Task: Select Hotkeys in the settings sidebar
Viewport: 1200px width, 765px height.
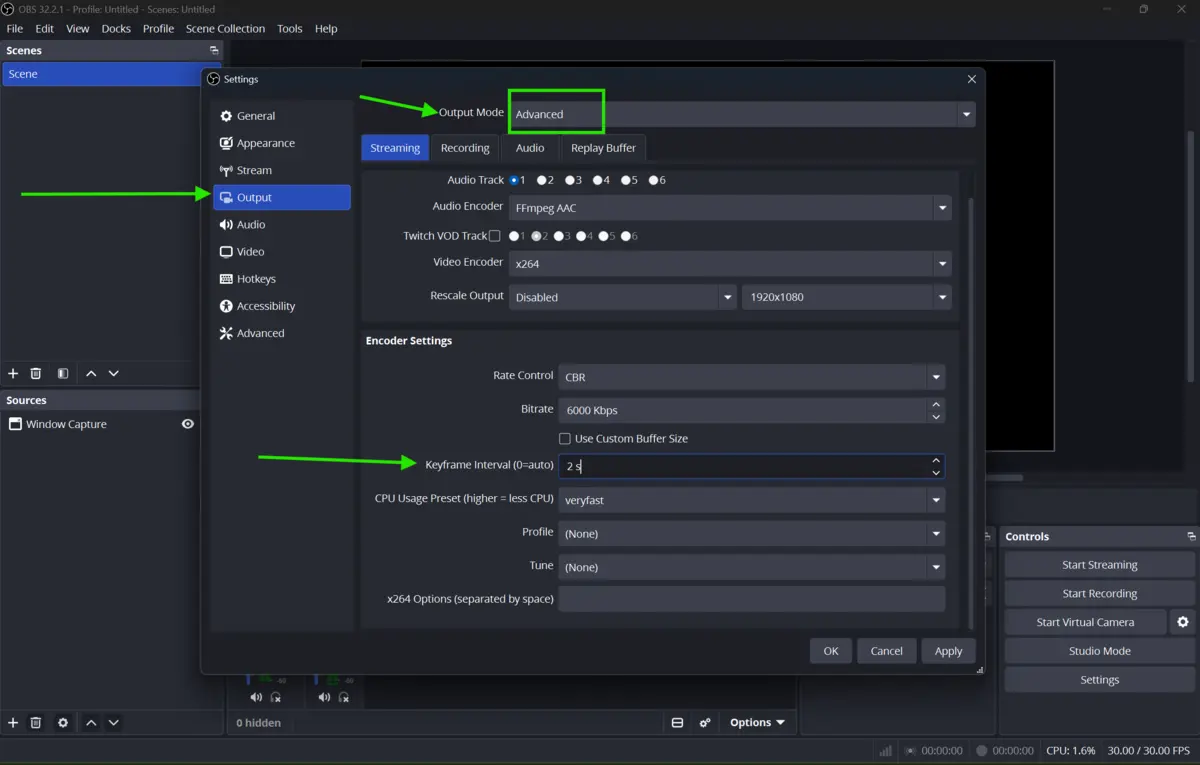Action: pyautogui.click(x=281, y=279)
